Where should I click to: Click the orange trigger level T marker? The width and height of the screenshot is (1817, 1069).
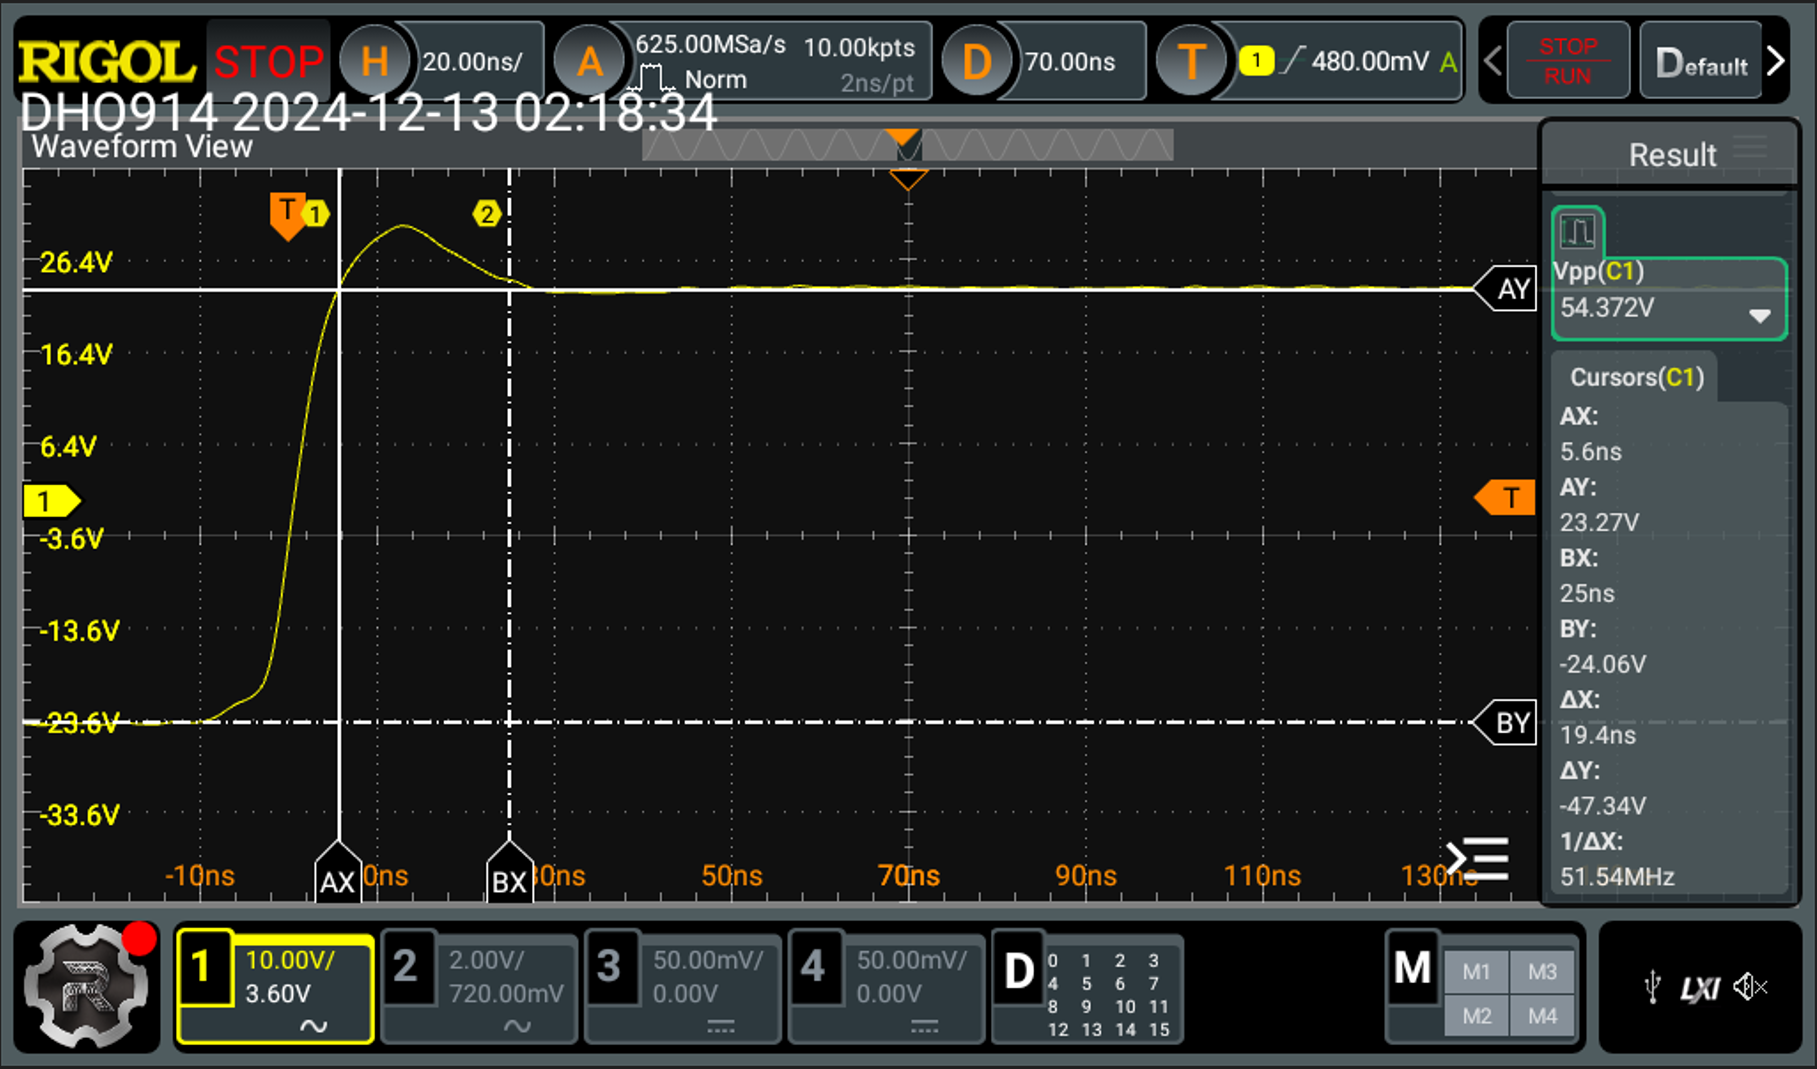tap(1506, 497)
